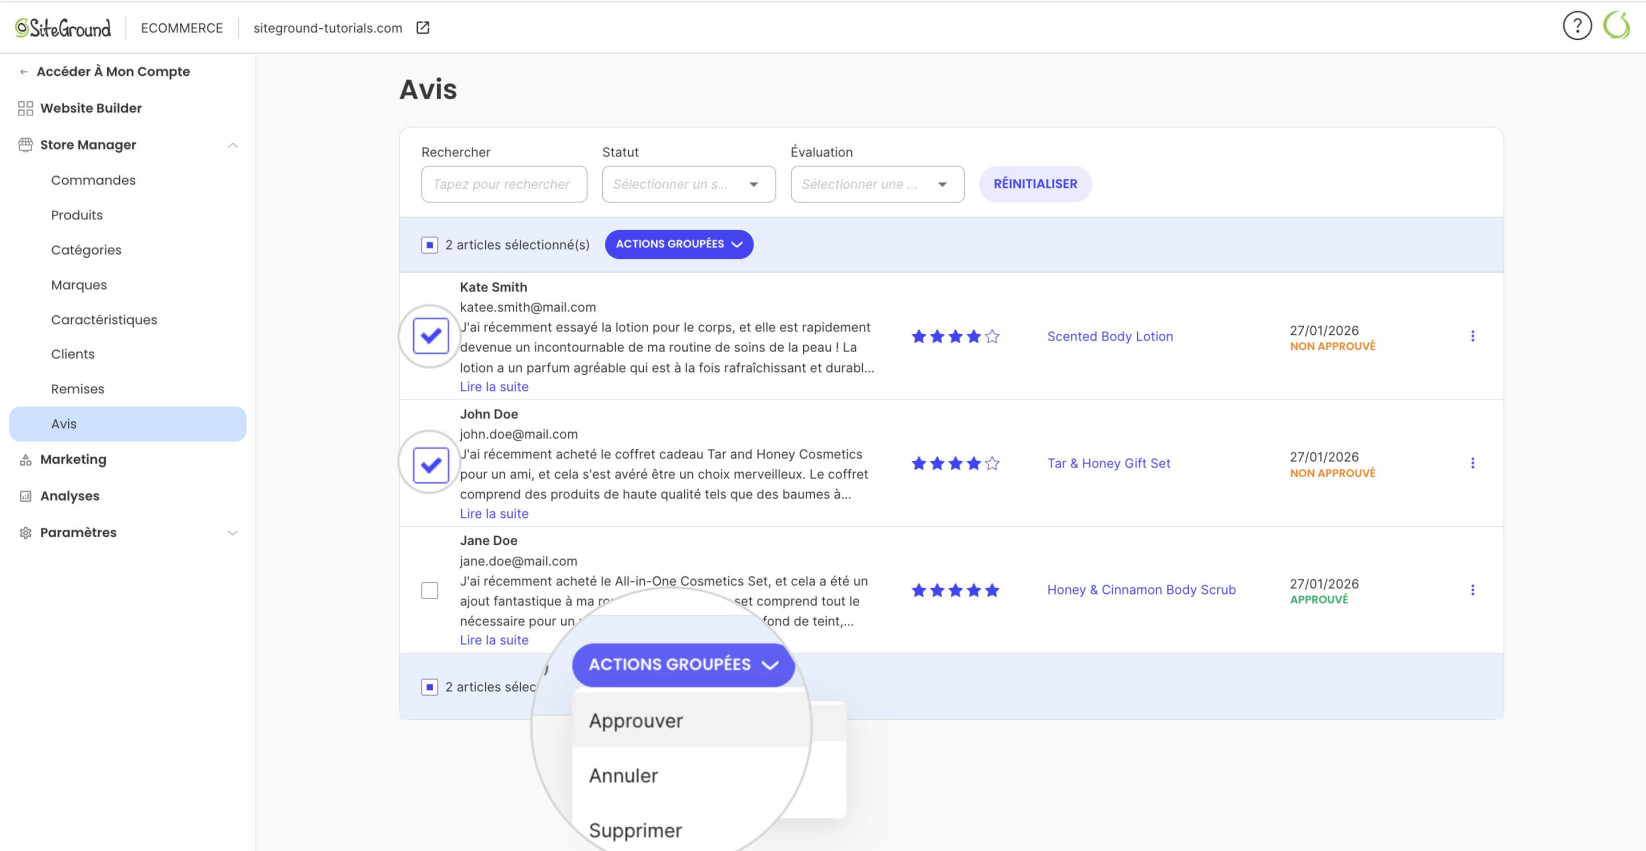This screenshot has height=851, width=1646.
Task: Click five-star rating of Jane Doe review
Action: click(955, 591)
